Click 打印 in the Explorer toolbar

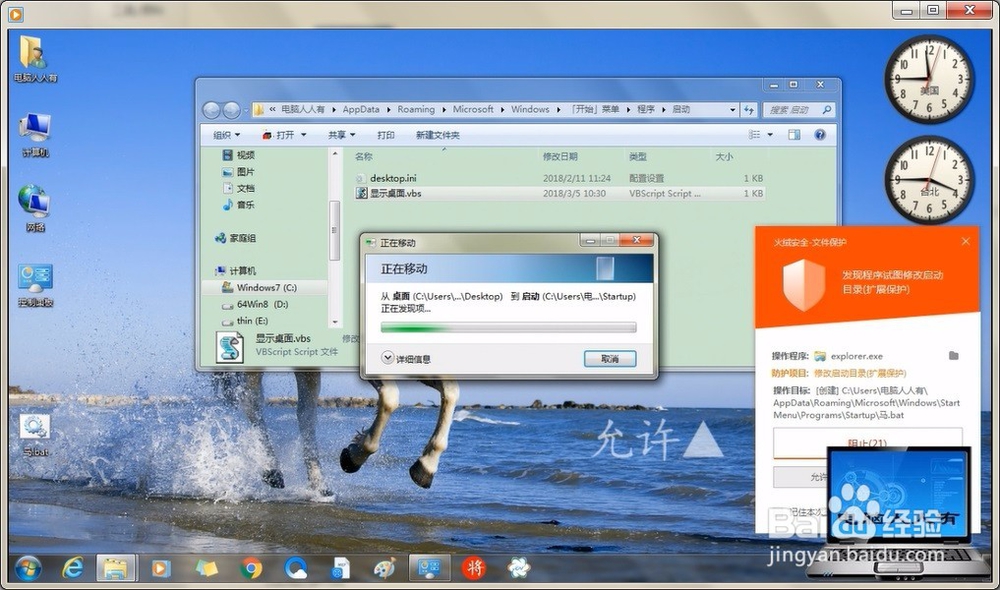(385, 135)
